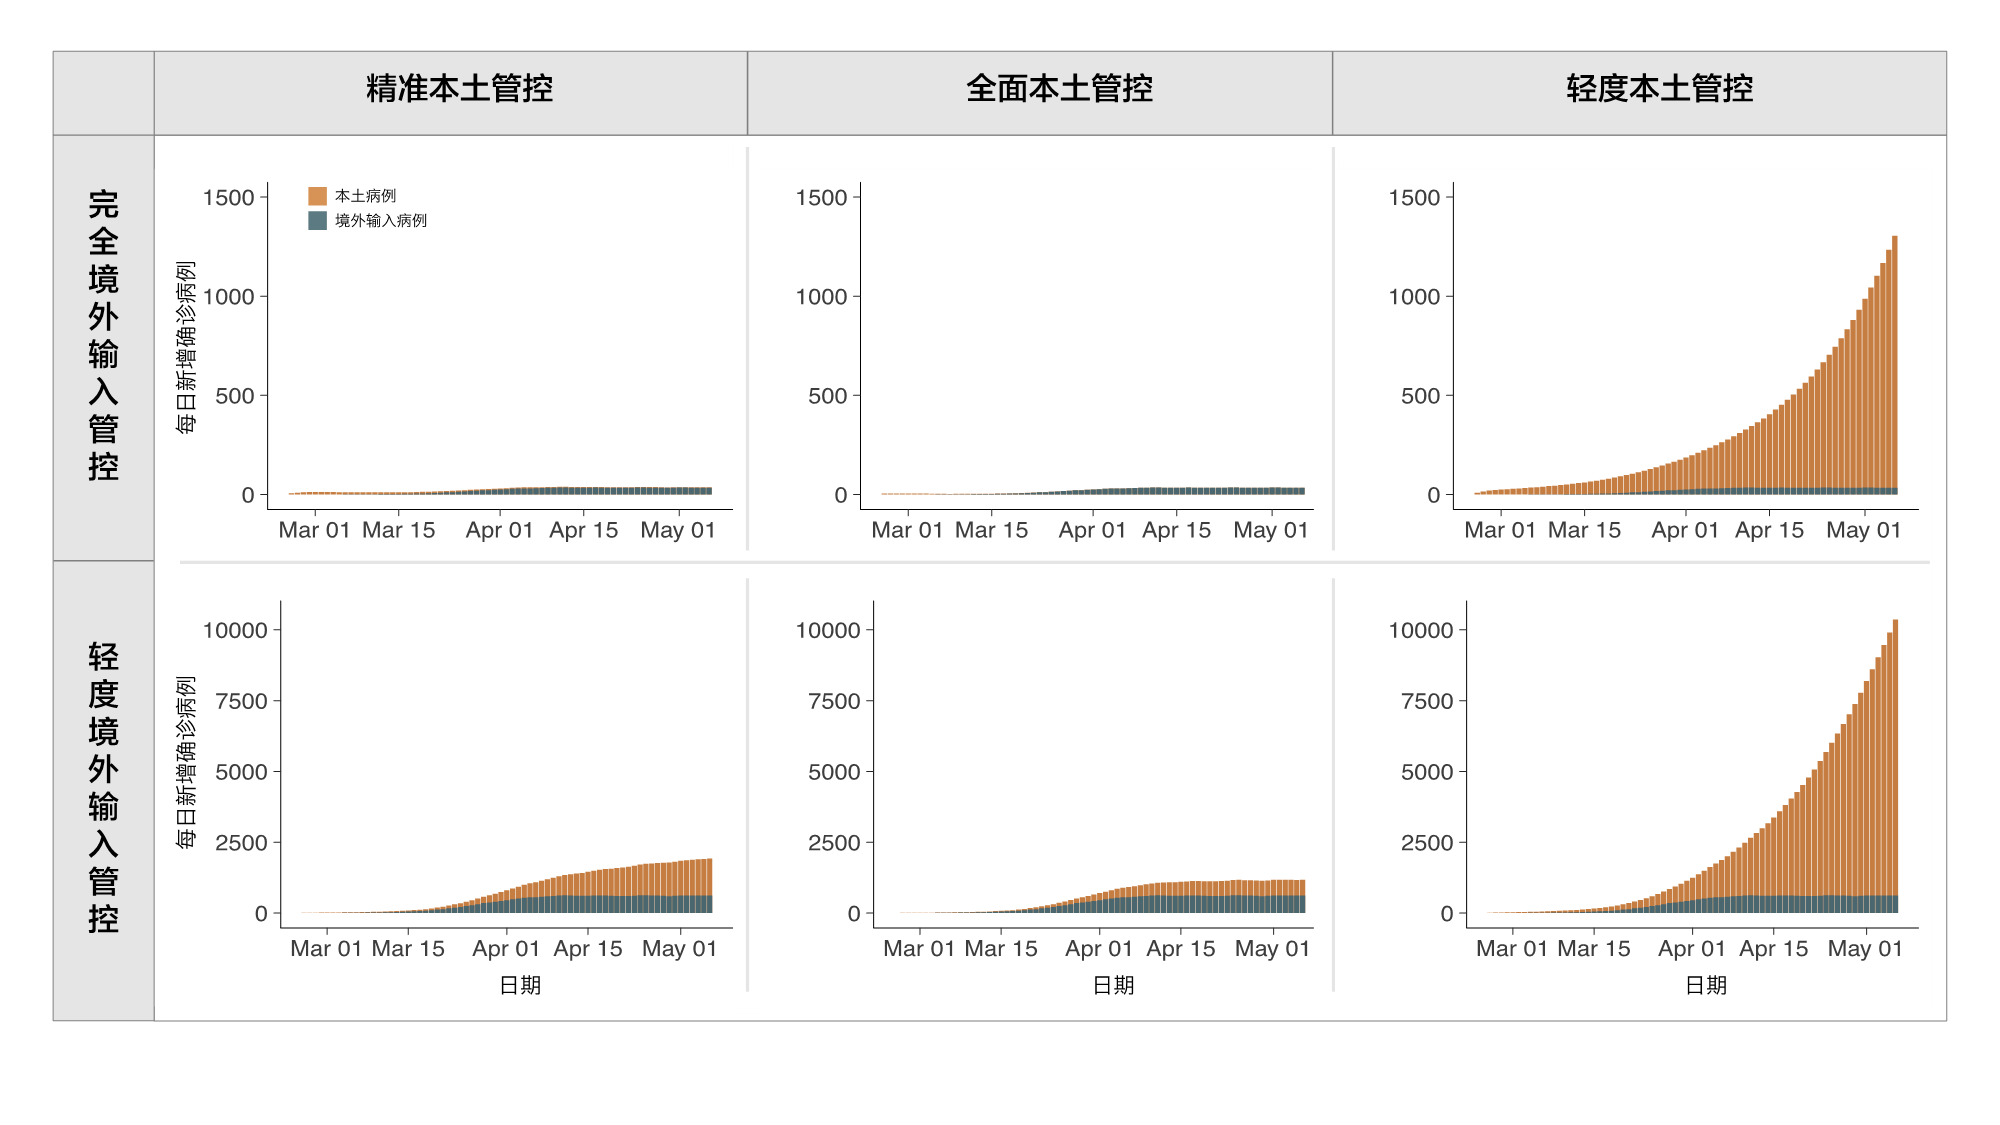Click 每日新增确诊病例 axis title beside the 1500-scale chart
This screenshot has height=1125, width=2000.
[186, 347]
